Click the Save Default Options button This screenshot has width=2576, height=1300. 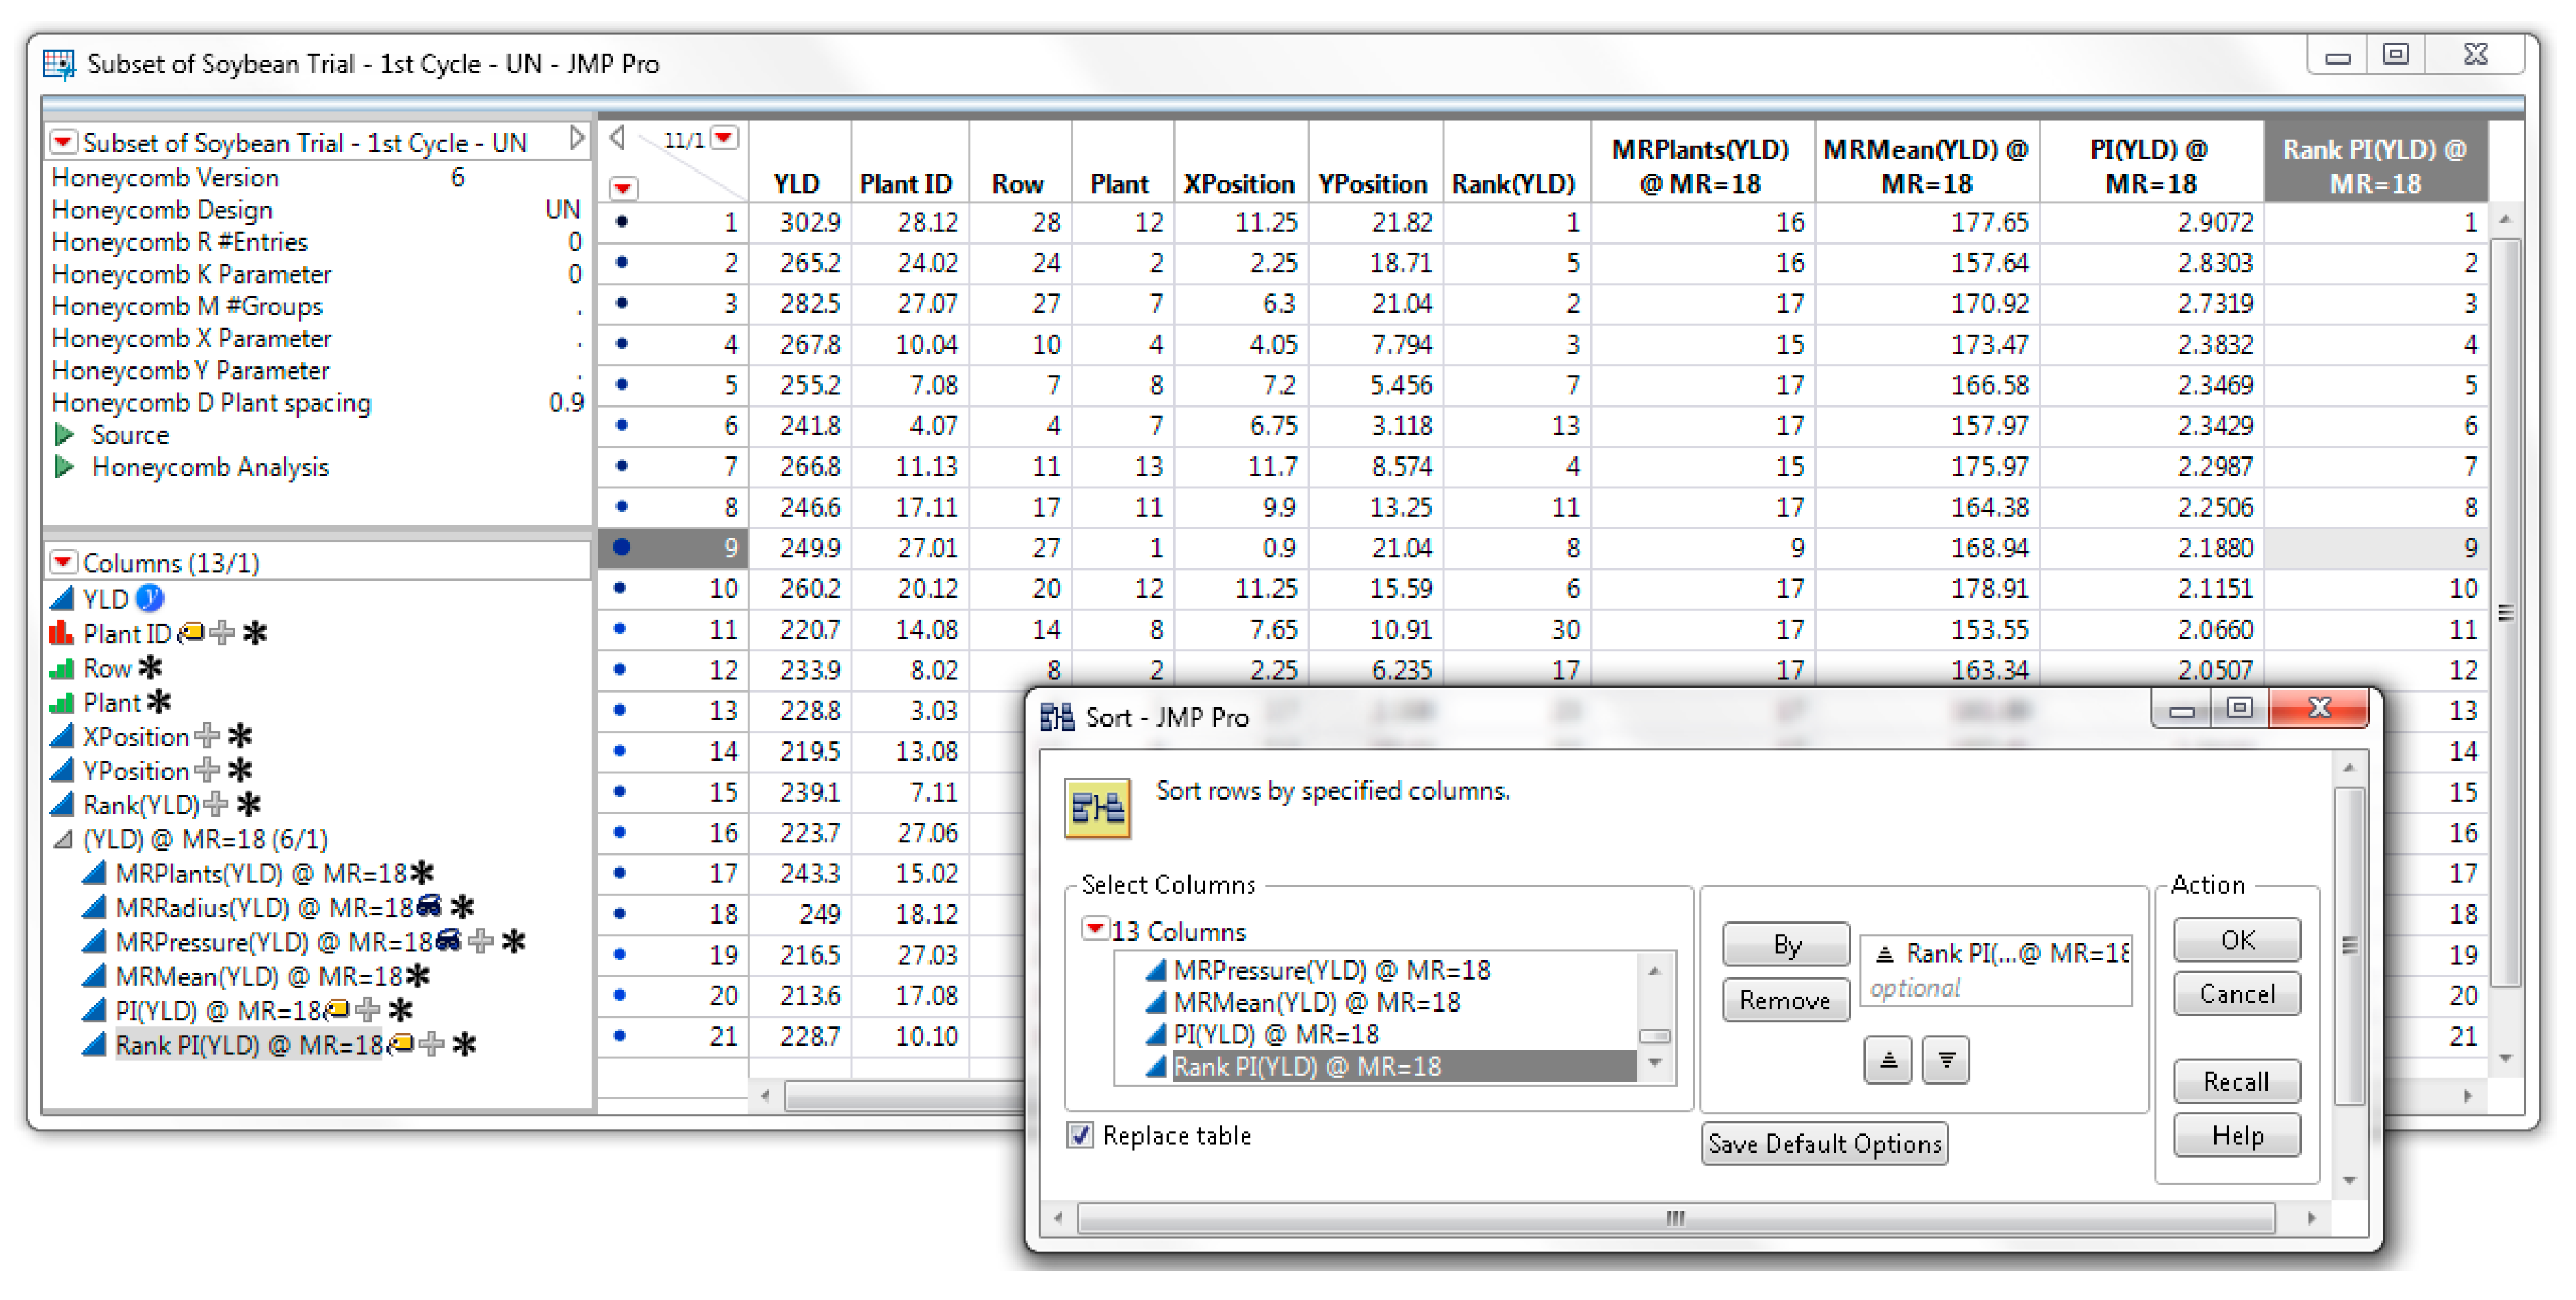click(1824, 1144)
